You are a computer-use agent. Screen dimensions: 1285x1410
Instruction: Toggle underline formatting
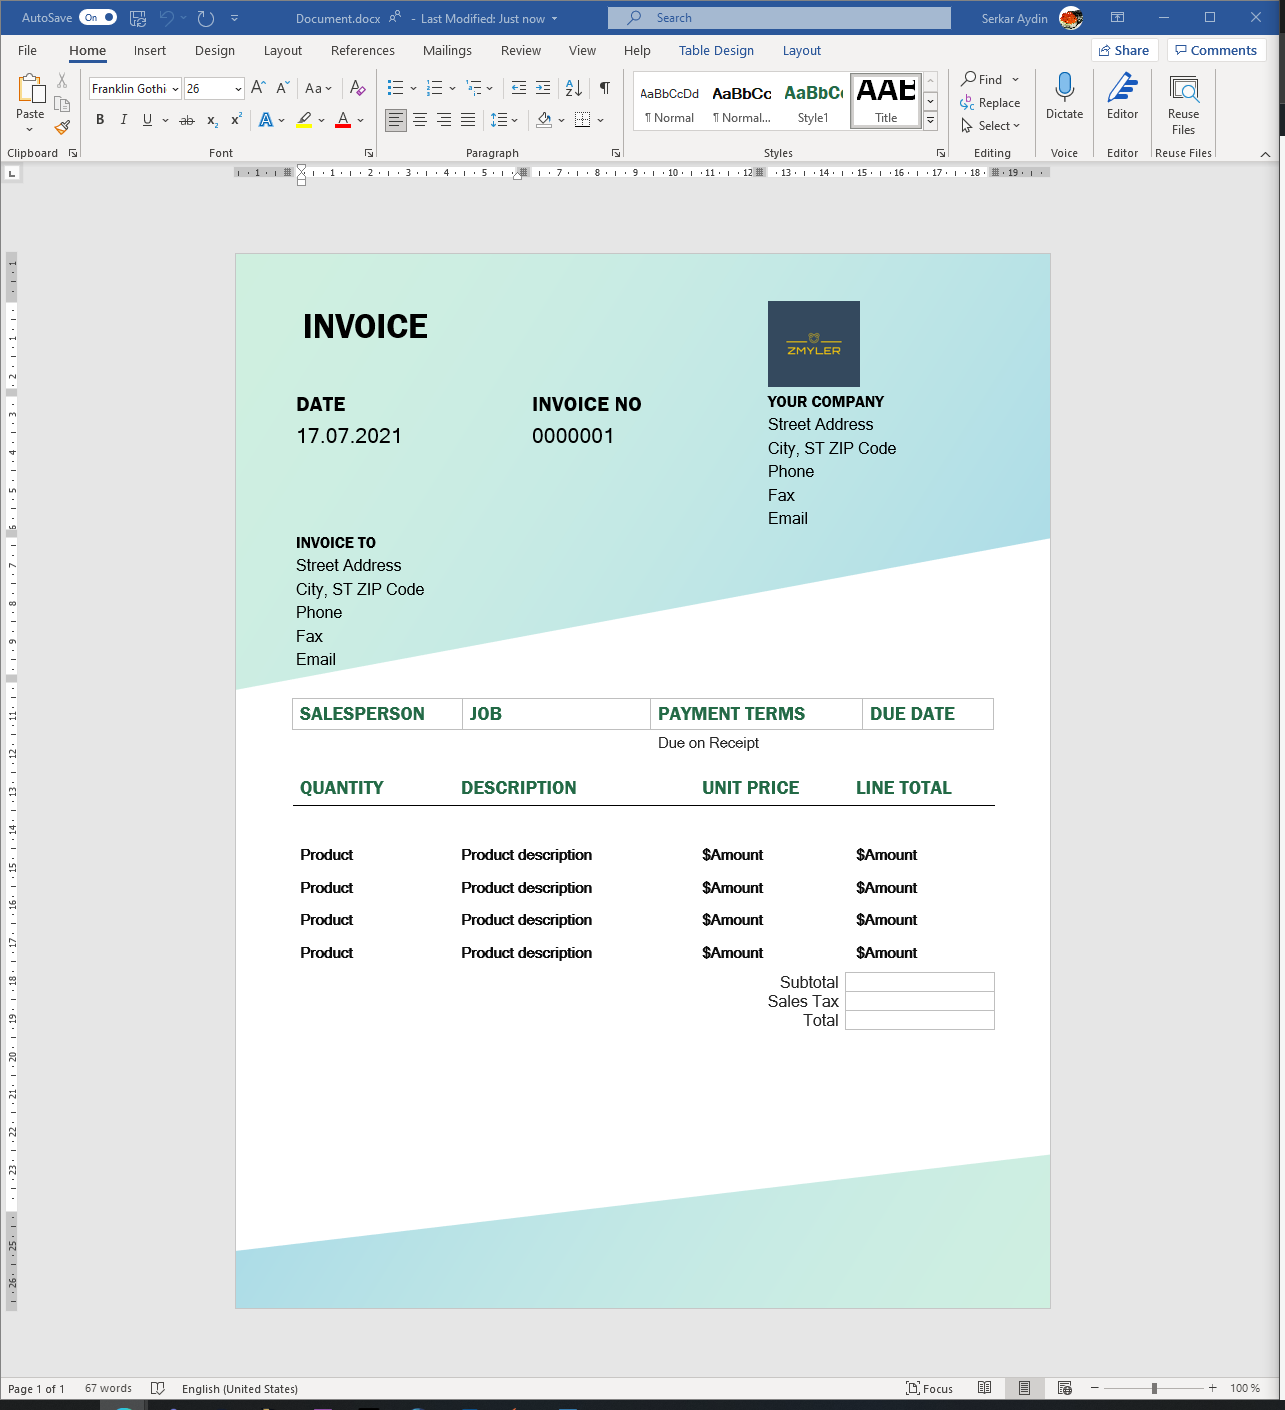pos(146,119)
